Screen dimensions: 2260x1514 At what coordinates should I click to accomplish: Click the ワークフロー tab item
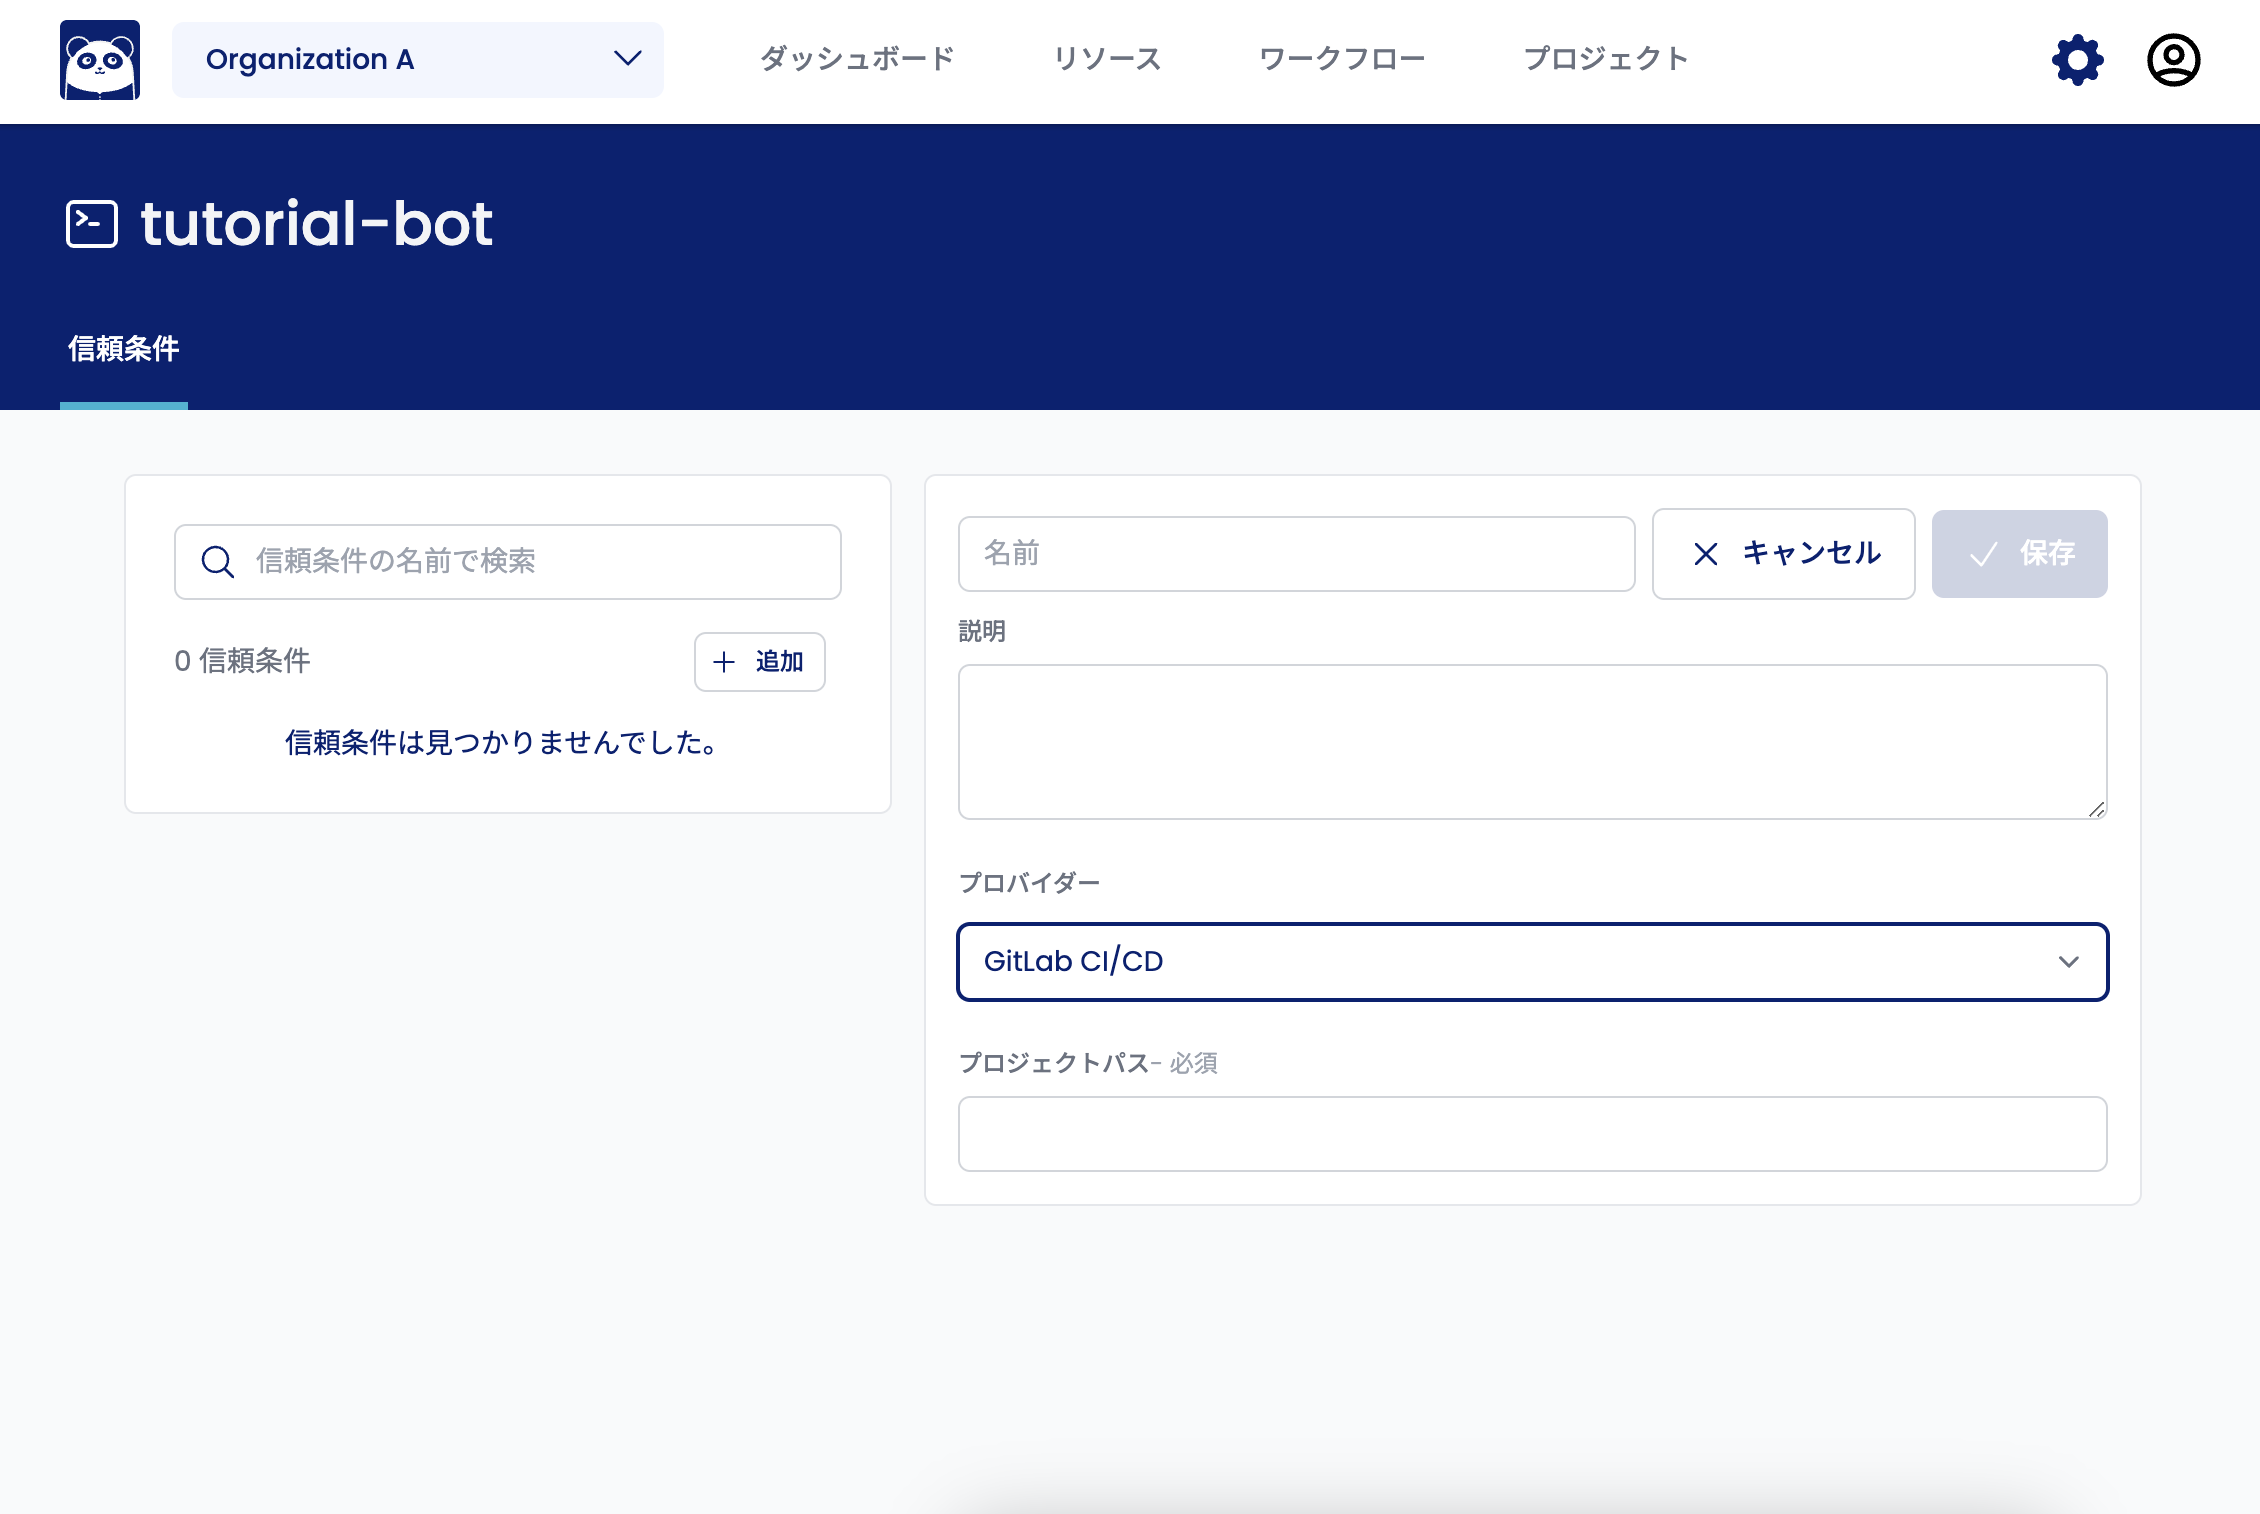(x=1339, y=61)
